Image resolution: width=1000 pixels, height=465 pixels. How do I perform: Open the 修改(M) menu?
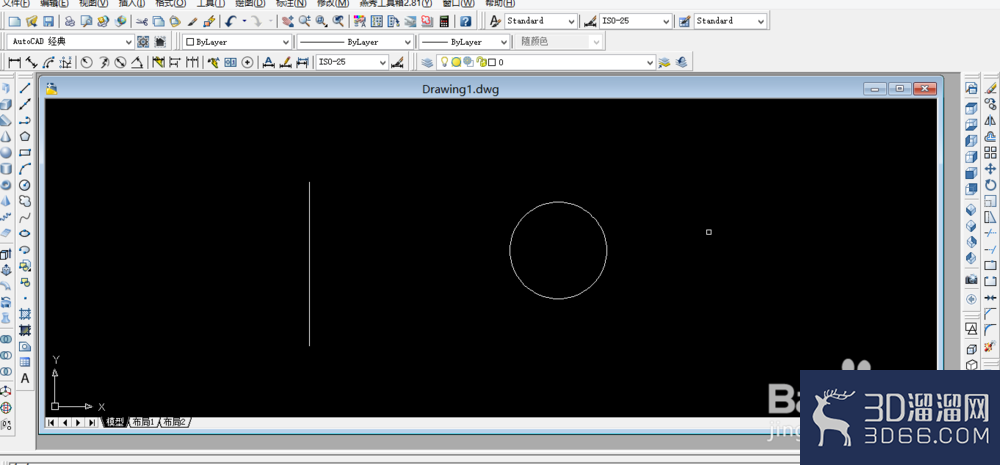pyautogui.click(x=333, y=3)
